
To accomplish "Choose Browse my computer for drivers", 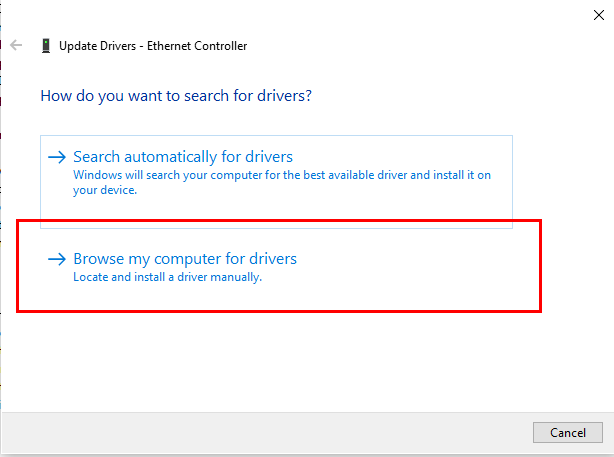I will pyautogui.click(x=185, y=259).
